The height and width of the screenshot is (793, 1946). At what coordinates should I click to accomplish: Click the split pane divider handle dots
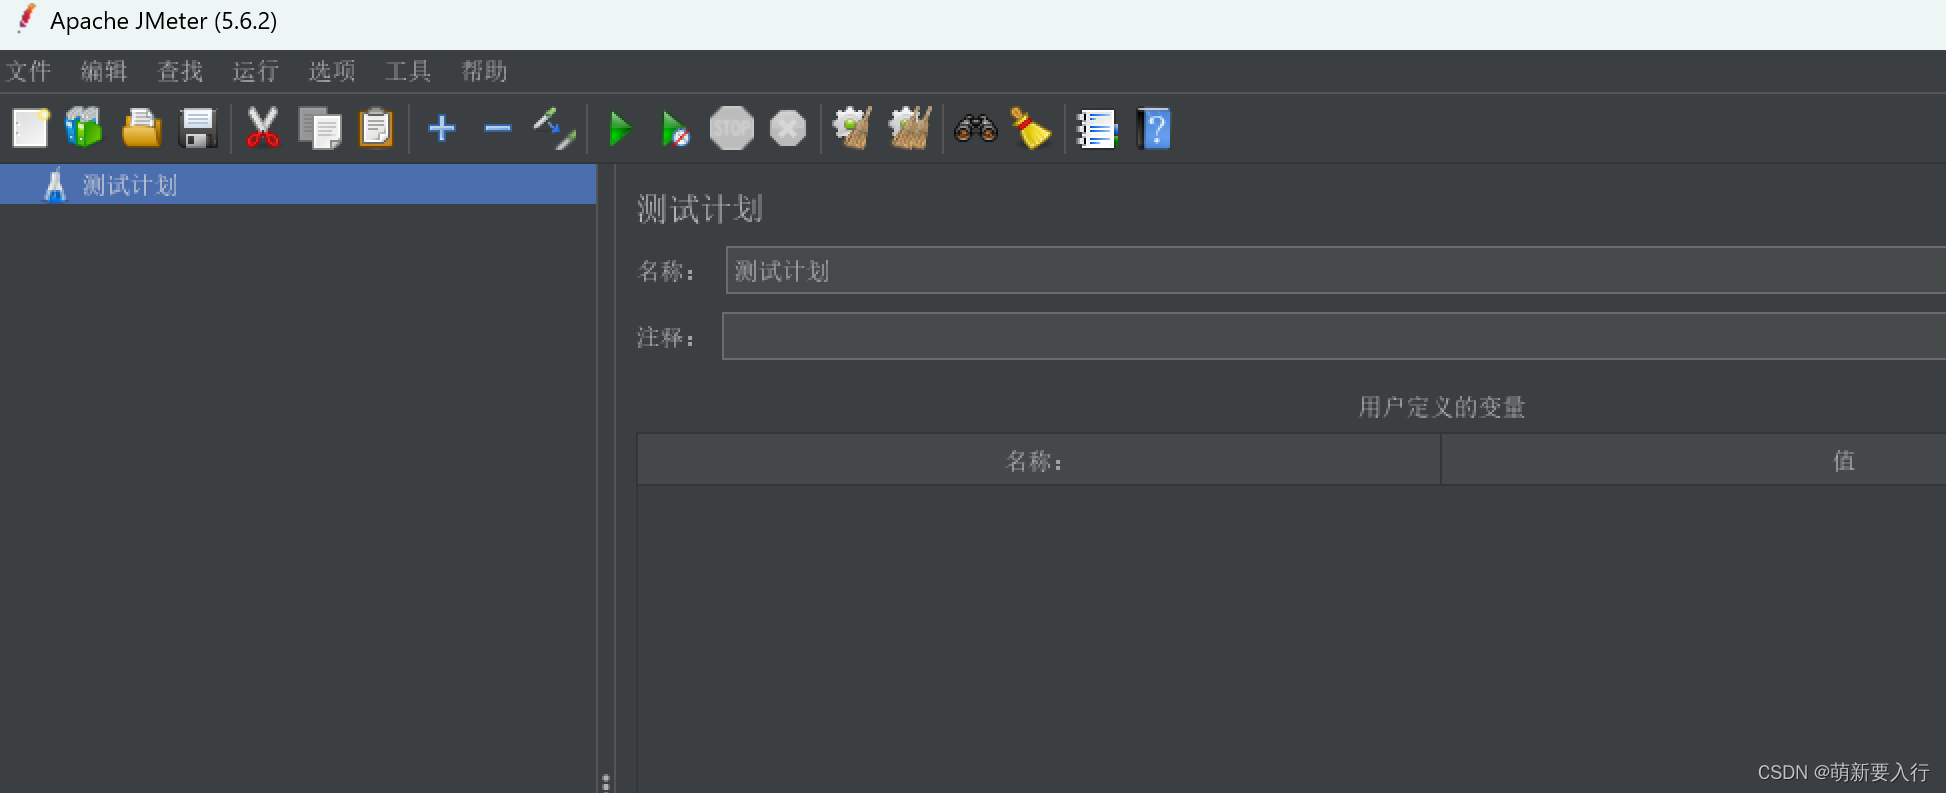point(605,782)
